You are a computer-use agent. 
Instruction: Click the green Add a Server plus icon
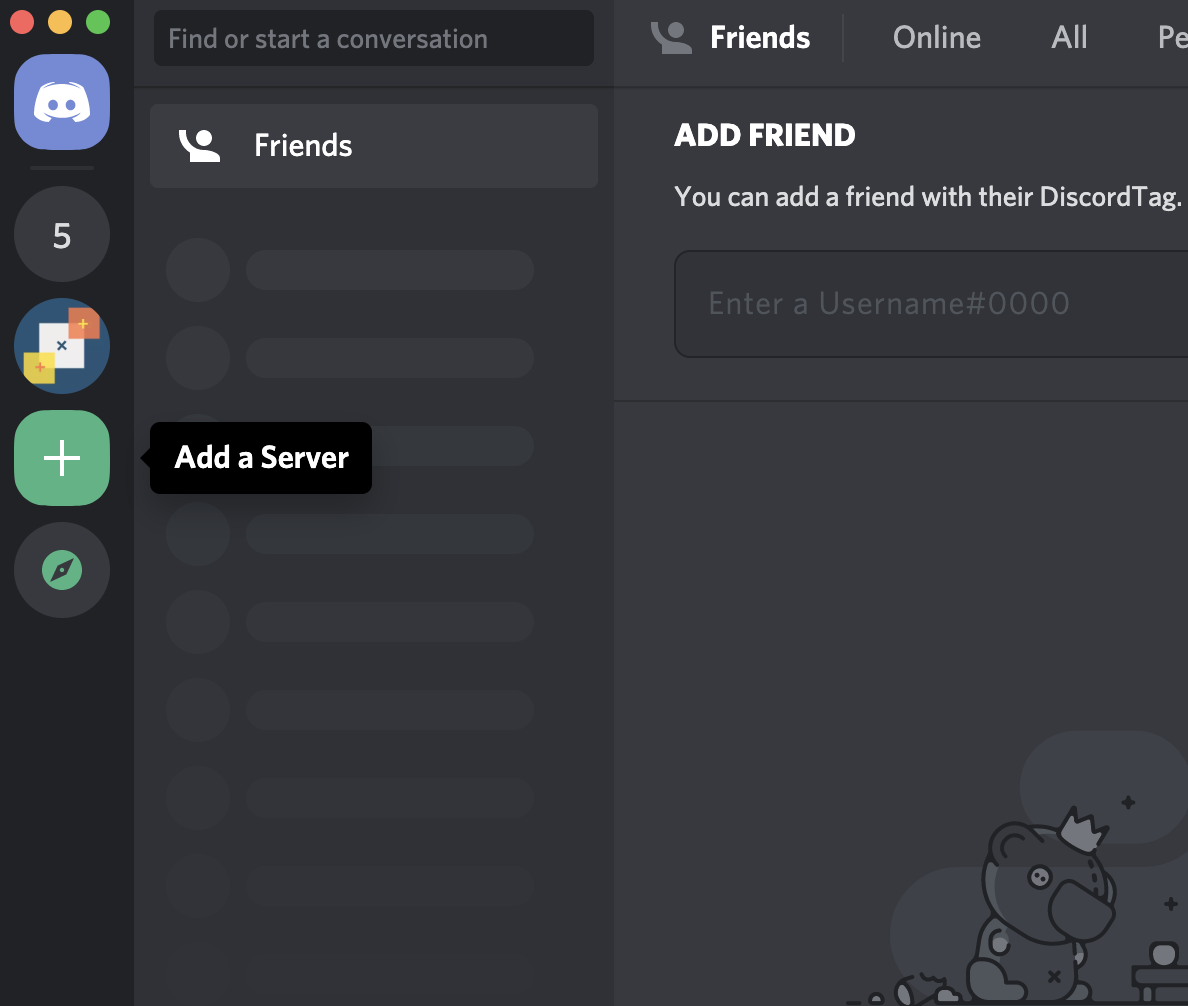(x=62, y=458)
